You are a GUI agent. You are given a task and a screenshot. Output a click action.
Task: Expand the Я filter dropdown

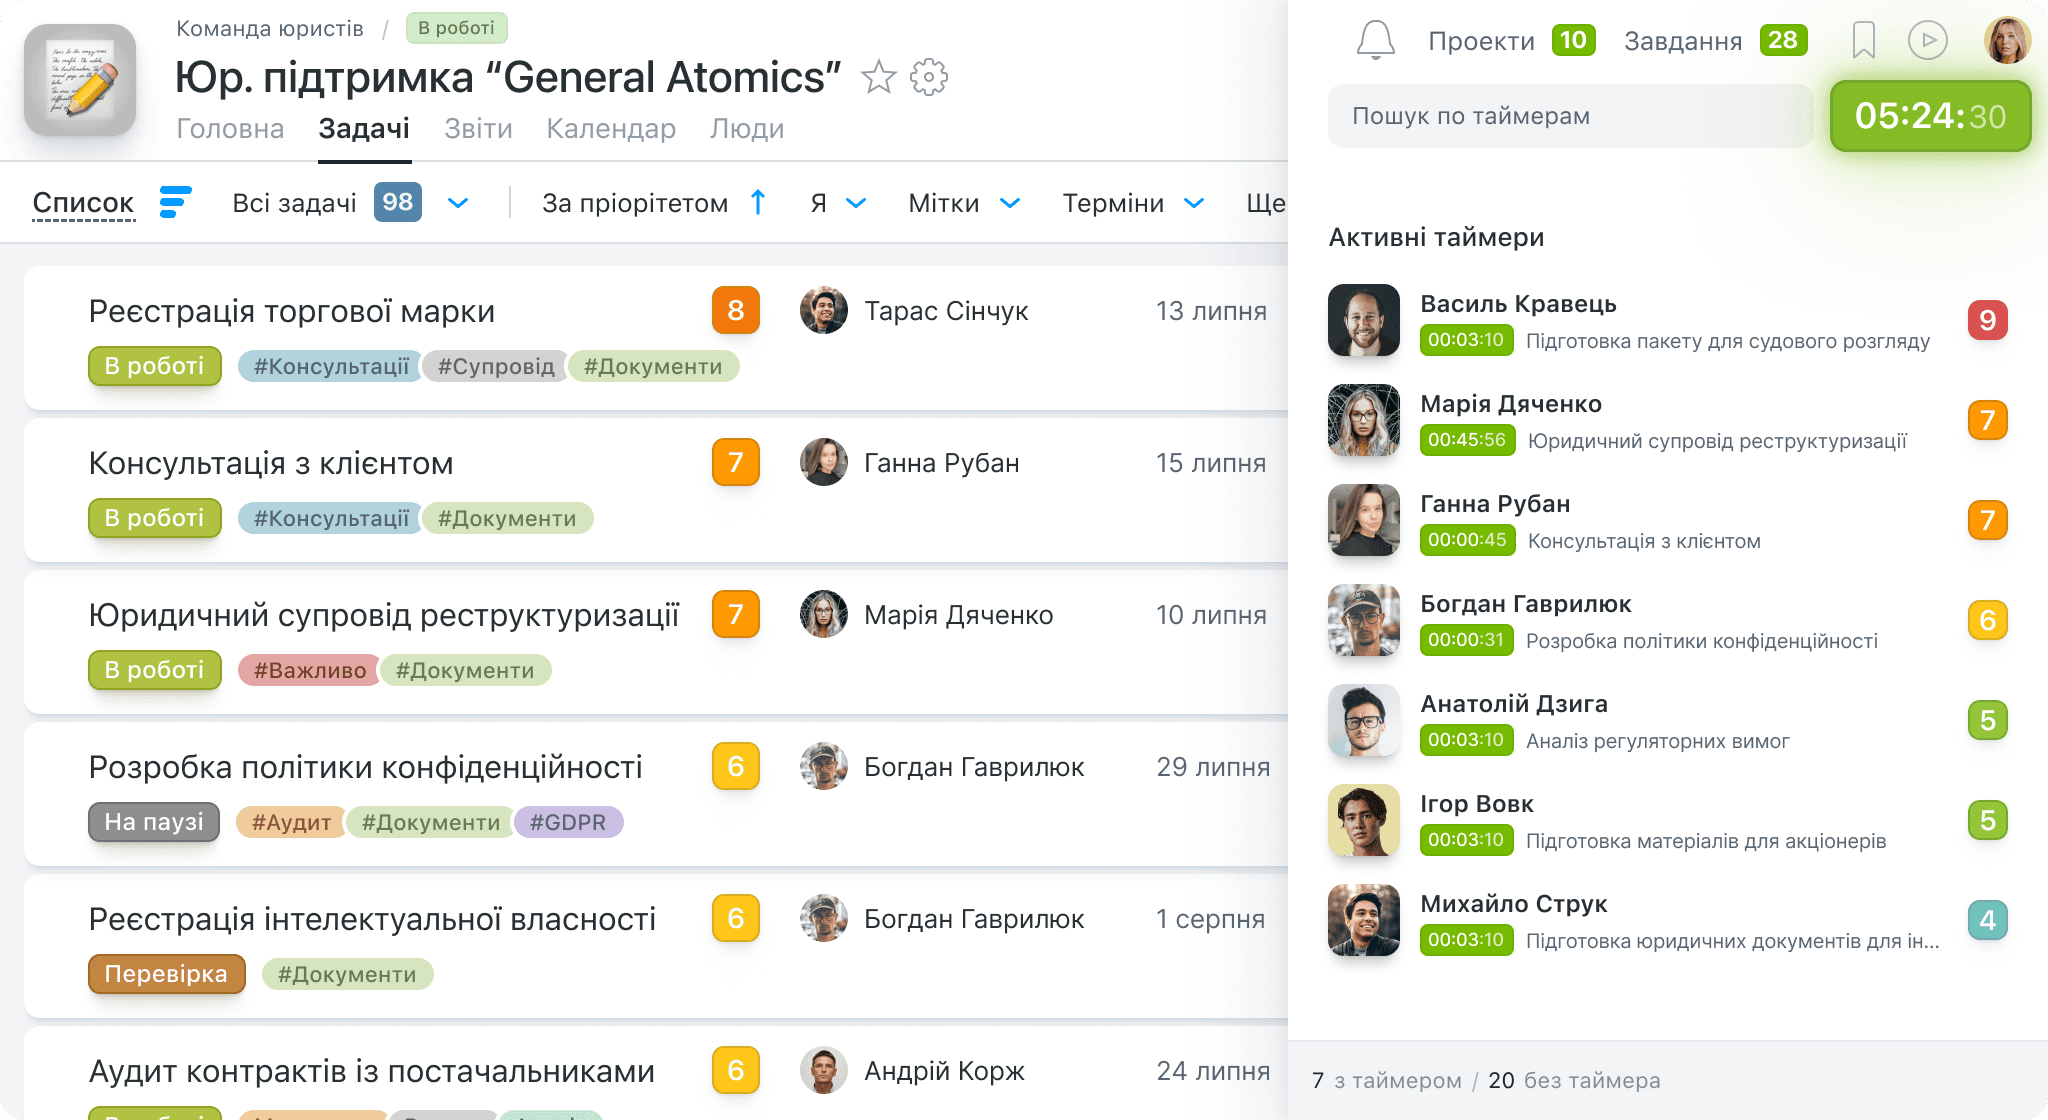tap(838, 203)
